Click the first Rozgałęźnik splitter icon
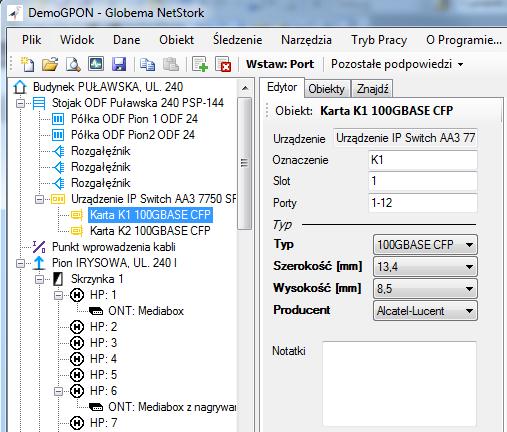The width and height of the screenshot is (507, 432). (x=58, y=151)
